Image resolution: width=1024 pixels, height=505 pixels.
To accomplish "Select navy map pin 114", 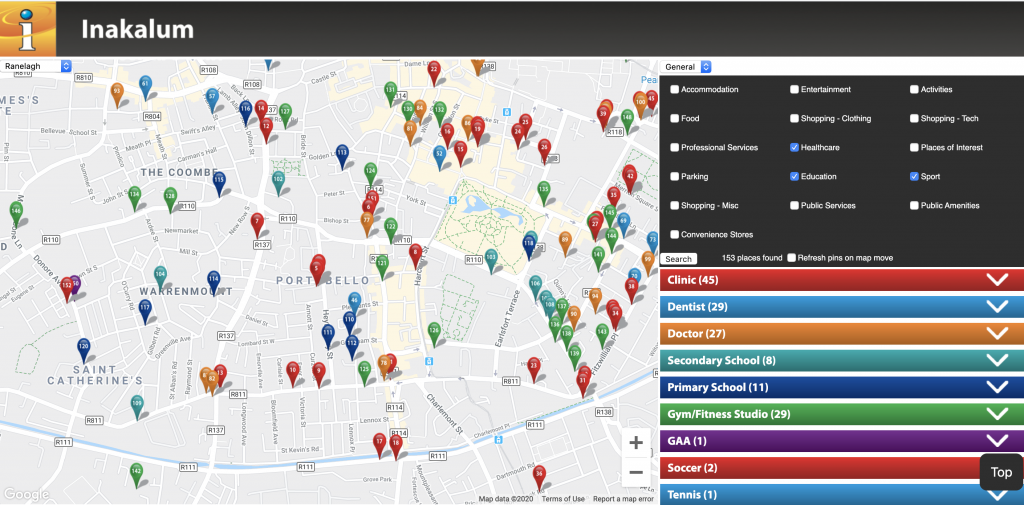I will (x=214, y=283).
